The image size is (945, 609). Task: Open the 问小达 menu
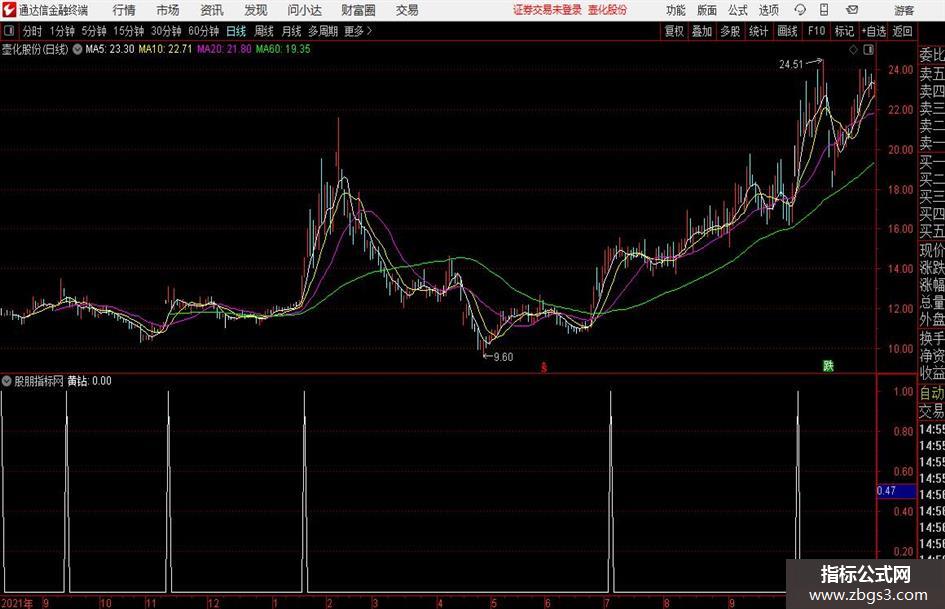[304, 10]
